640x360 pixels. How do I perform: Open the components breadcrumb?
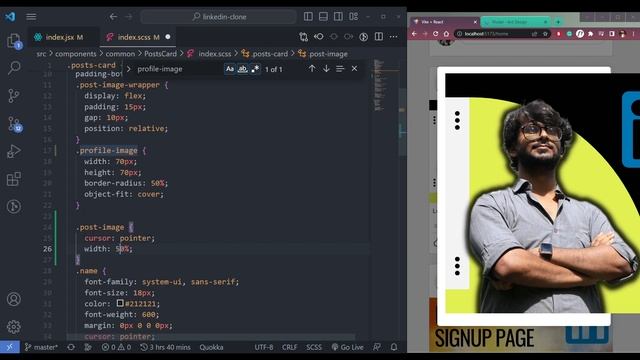coord(76,53)
